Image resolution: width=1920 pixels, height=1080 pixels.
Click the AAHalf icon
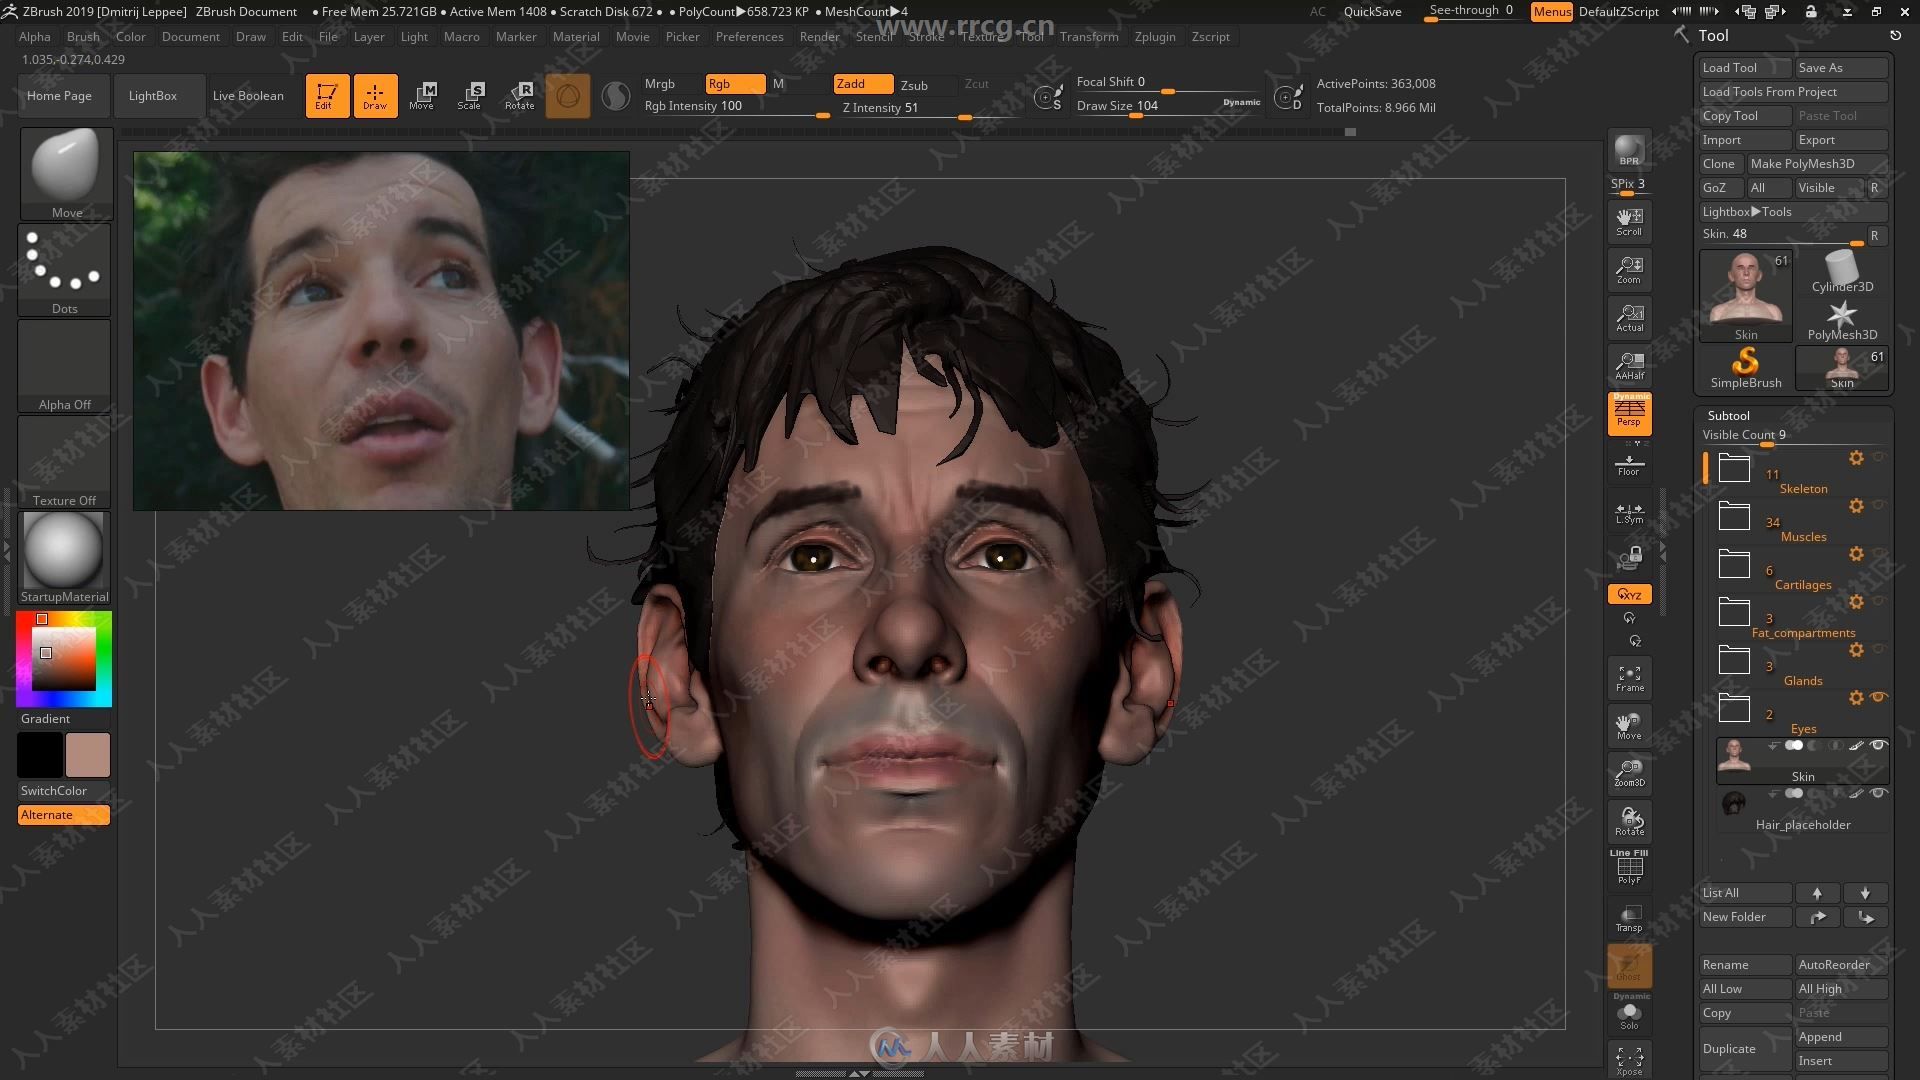coord(1629,366)
